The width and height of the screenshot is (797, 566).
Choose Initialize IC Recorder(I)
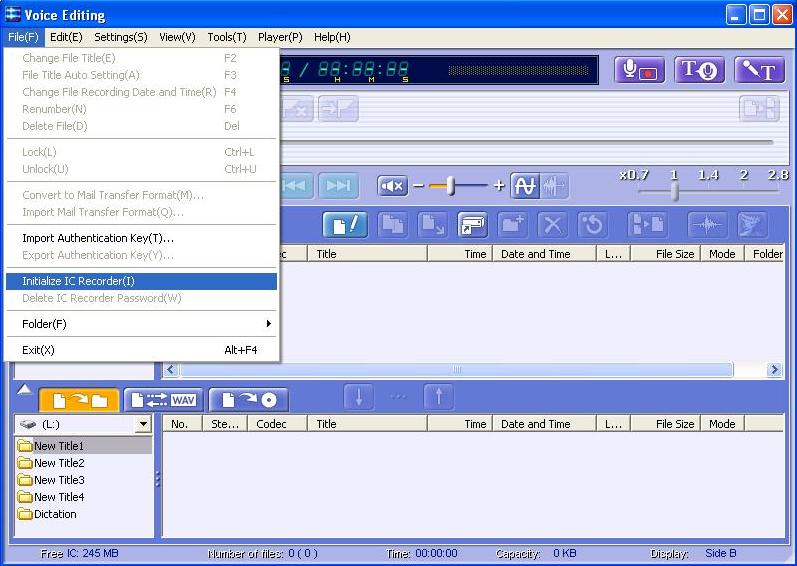tap(141, 281)
